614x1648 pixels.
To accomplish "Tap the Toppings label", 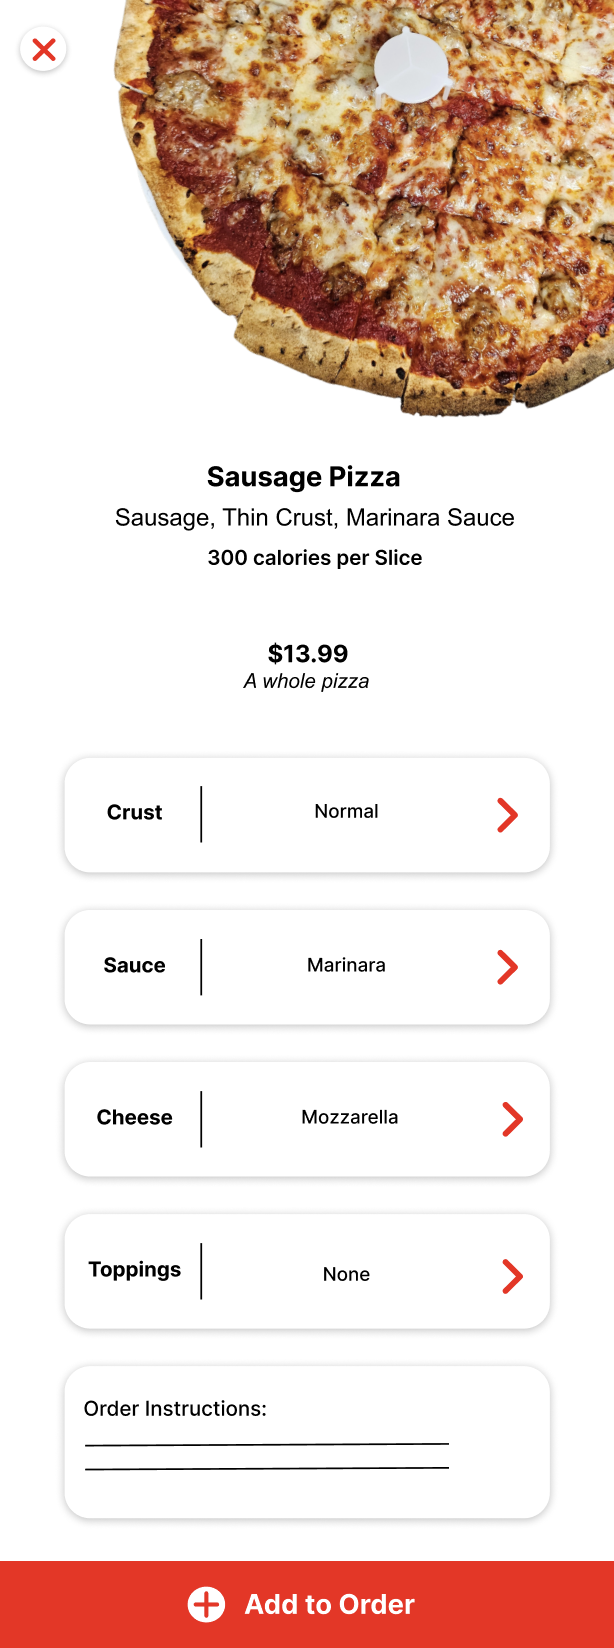I will (134, 1270).
